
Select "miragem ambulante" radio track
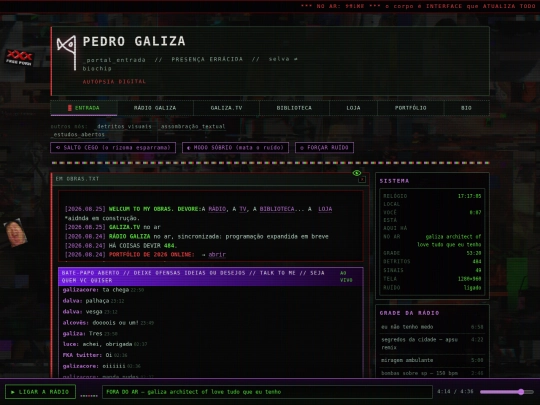pyautogui.click(x=432, y=360)
